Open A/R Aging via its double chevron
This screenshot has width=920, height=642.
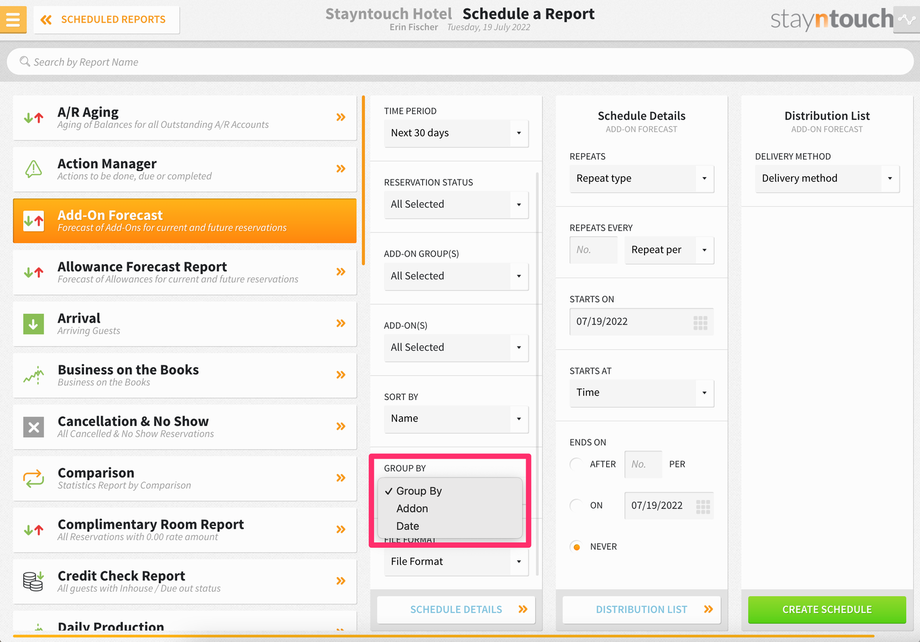341,117
